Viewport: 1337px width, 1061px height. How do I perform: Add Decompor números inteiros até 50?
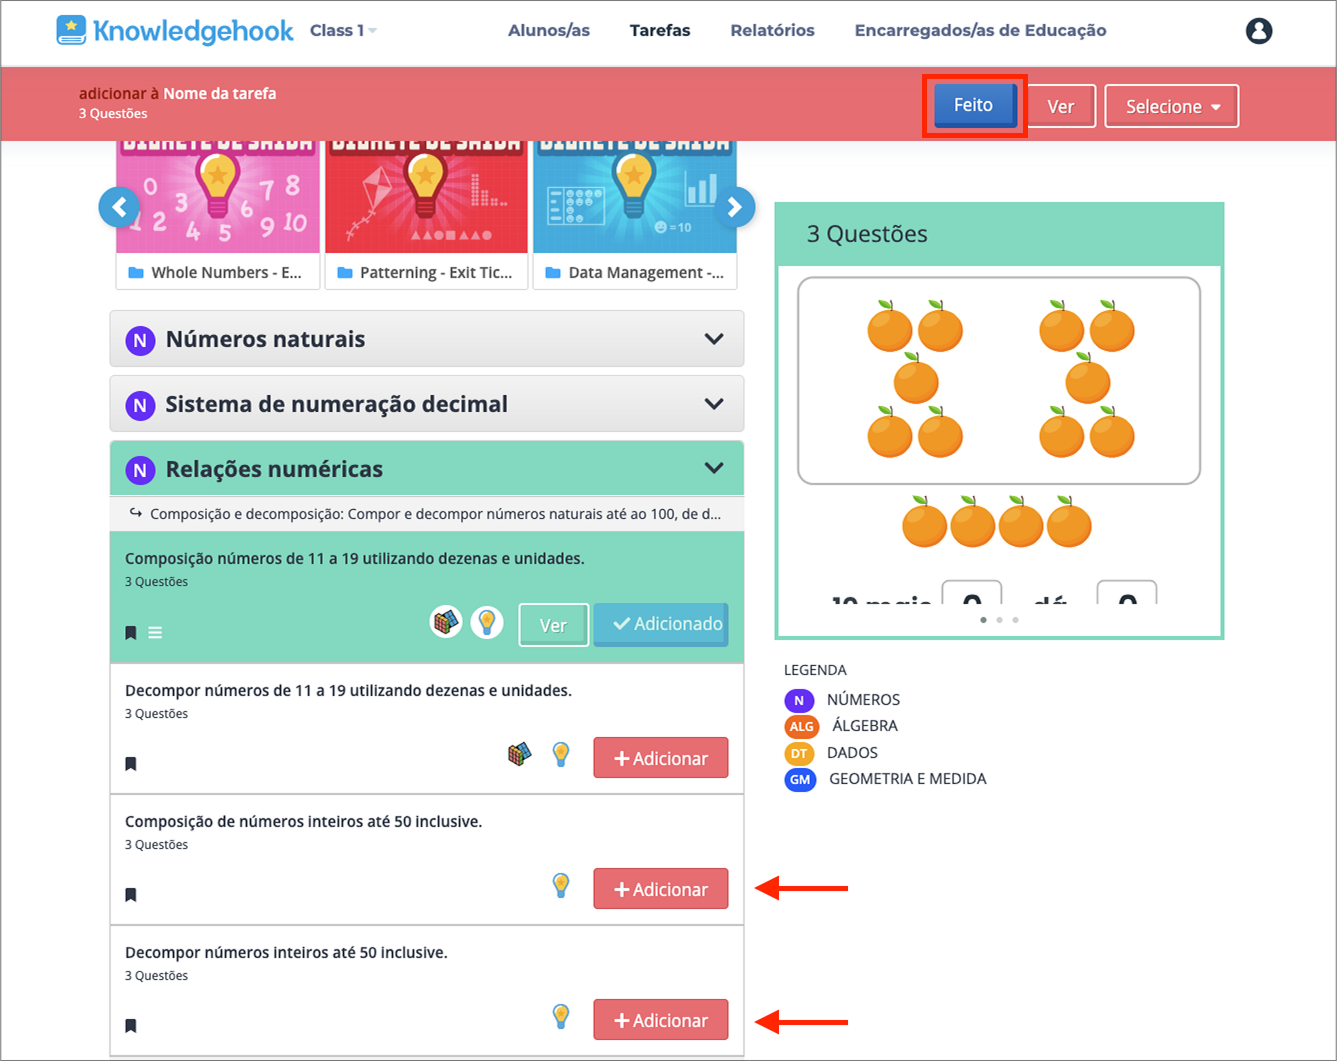coord(661,1020)
